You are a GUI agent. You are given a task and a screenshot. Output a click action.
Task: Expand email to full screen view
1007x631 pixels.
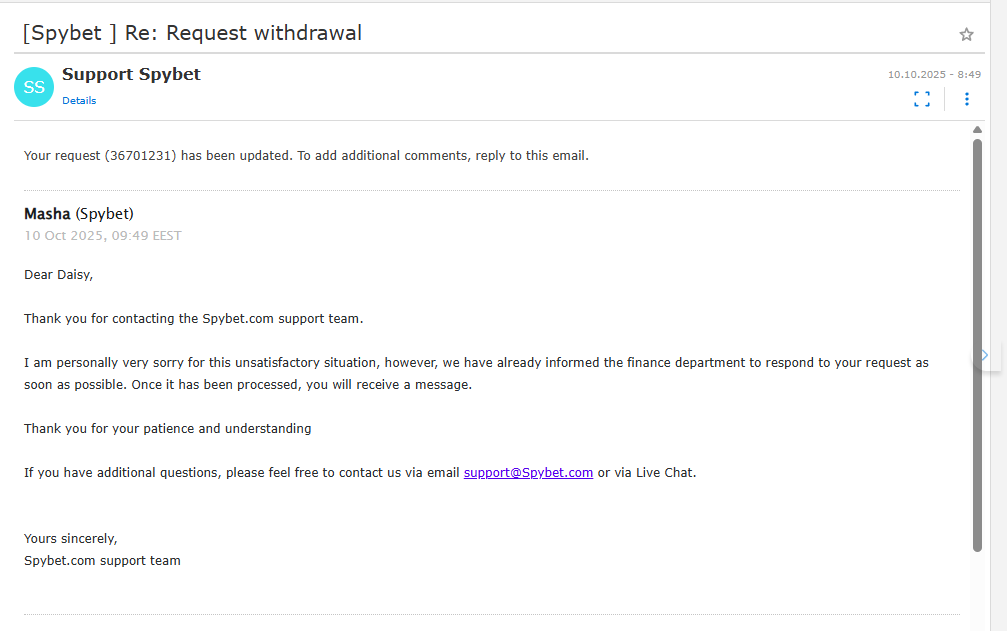(922, 98)
